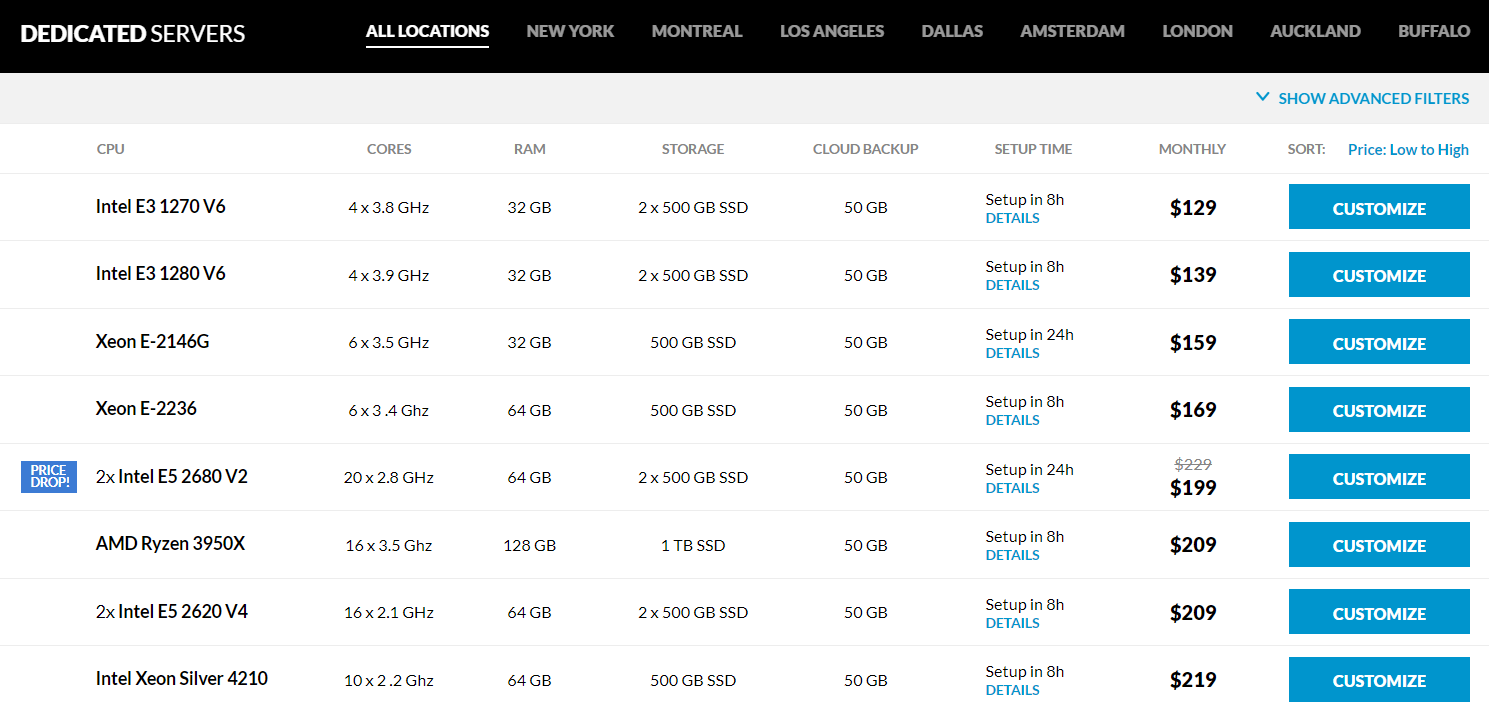This screenshot has width=1489, height=708.
Task: Open Details for 2x Intel E5 2680 V2
Action: [1012, 488]
